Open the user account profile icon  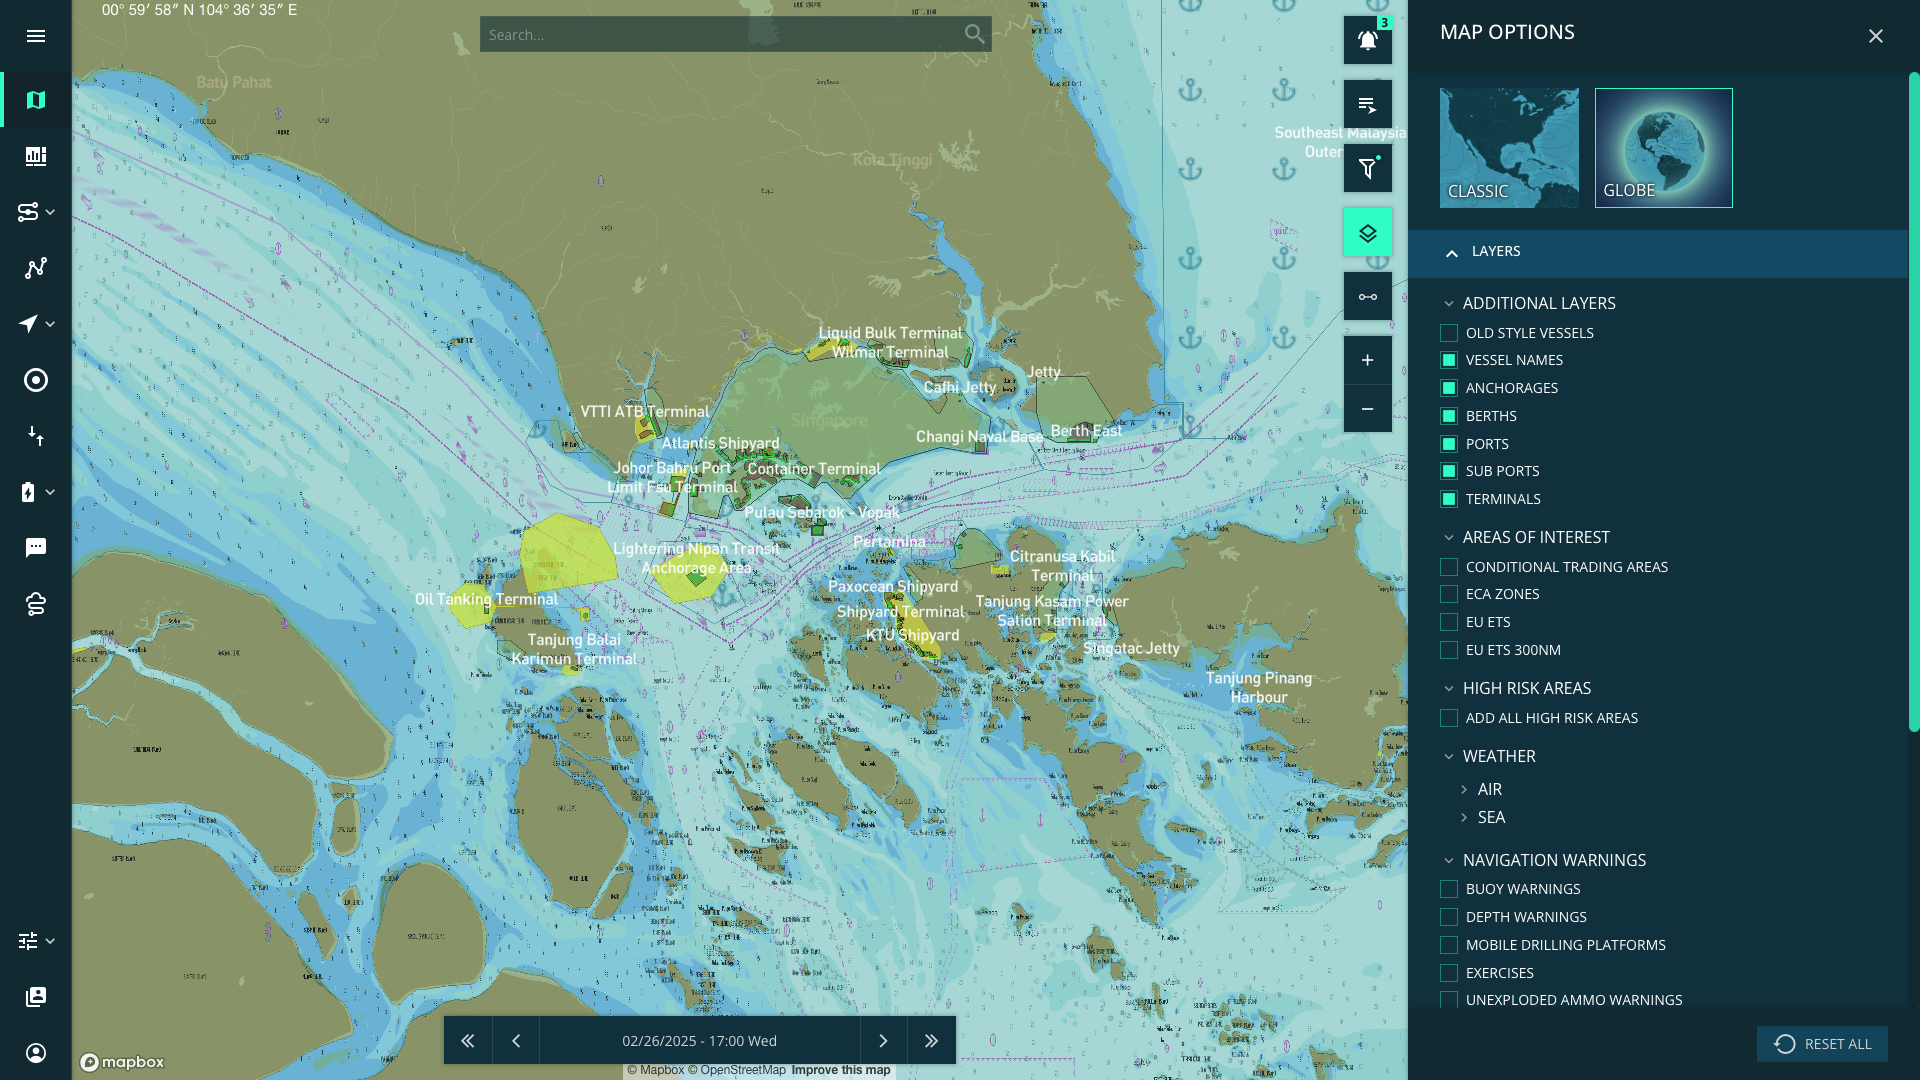coord(36,1053)
